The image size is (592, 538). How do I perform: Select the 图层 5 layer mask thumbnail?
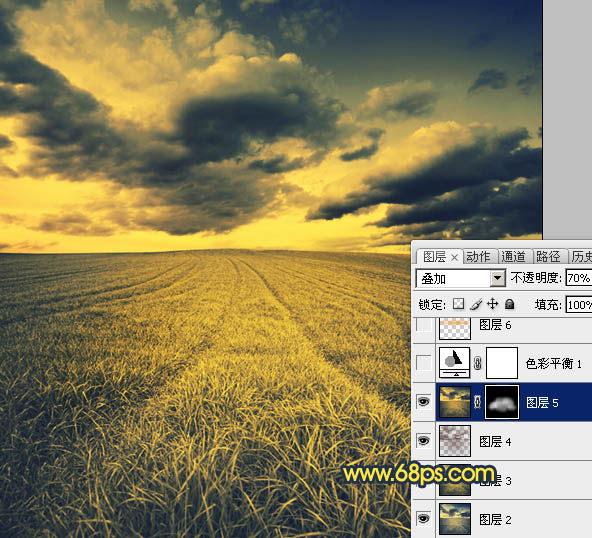pyautogui.click(x=502, y=402)
